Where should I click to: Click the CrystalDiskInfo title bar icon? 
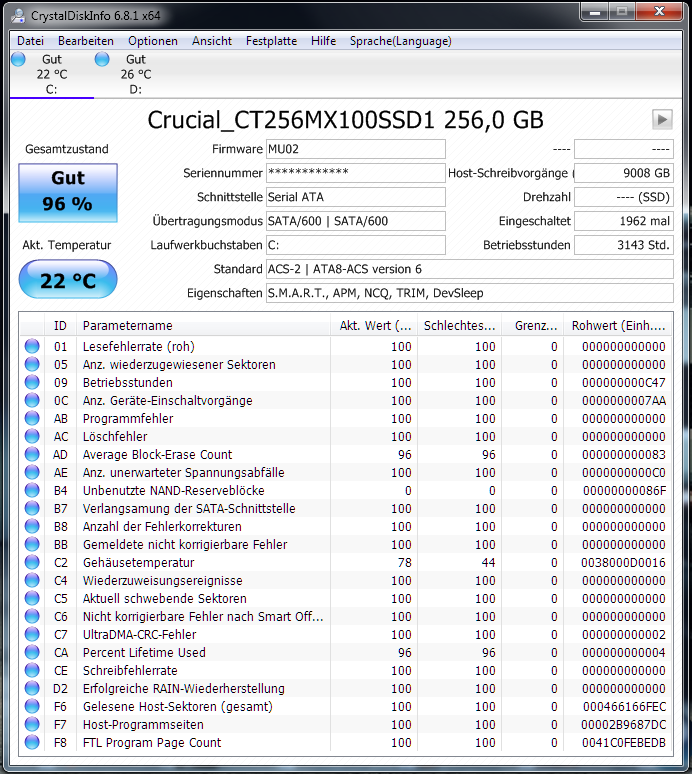click(19, 16)
